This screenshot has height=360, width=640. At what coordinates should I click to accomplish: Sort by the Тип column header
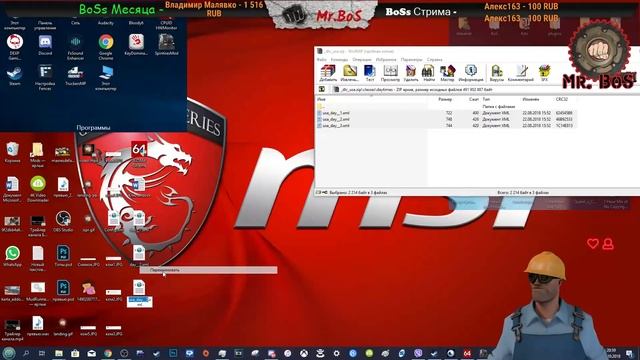[486, 99]
